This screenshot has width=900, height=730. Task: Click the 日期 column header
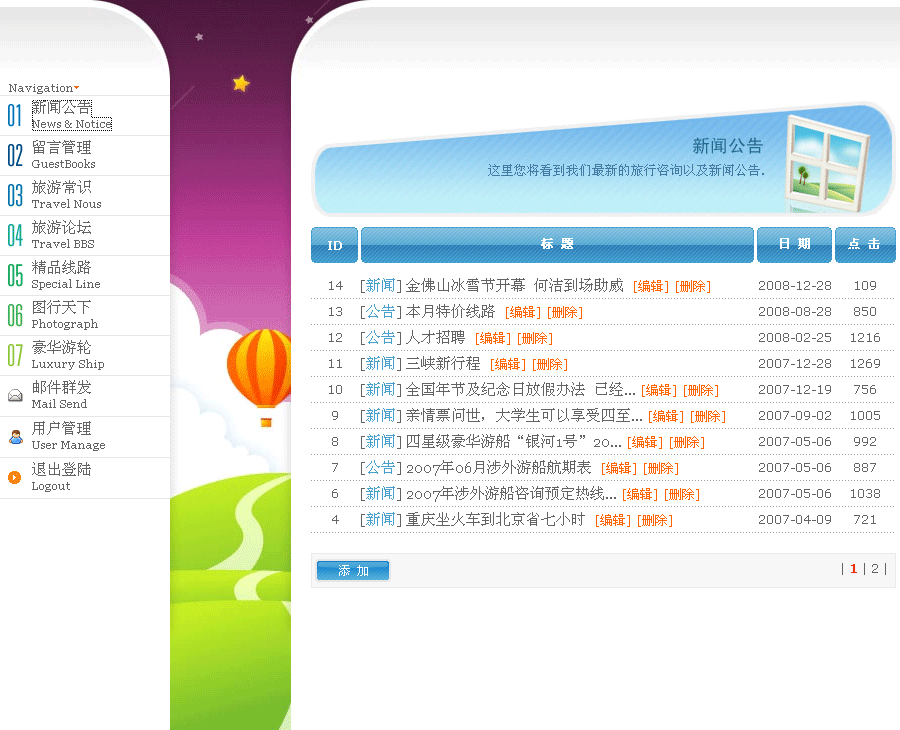[x=794, y=244]
